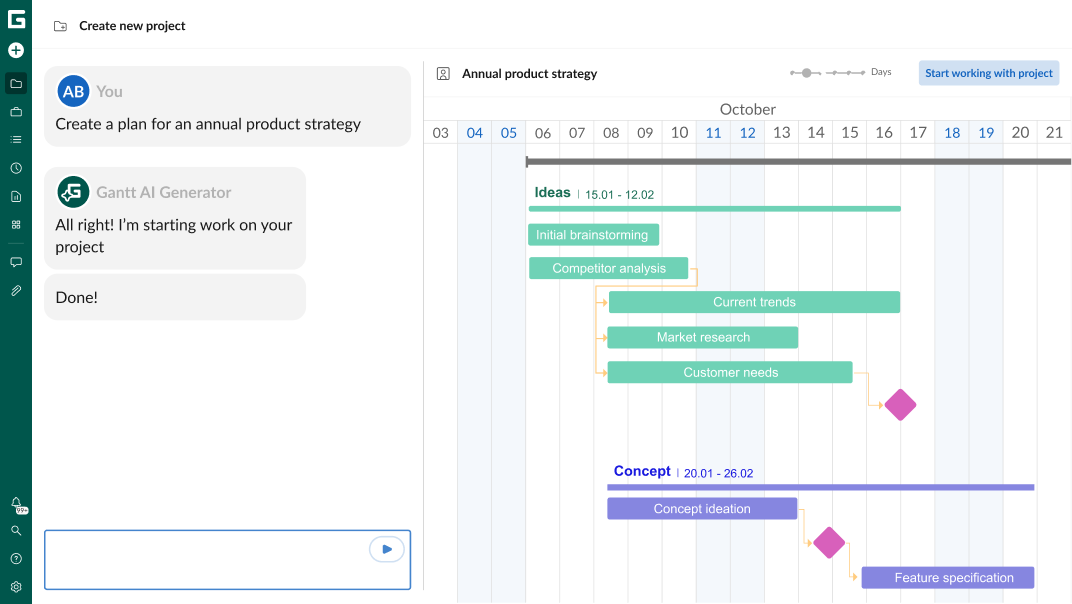
Task: Click the zoom slider handle near Days
Action: coord(807,73)
